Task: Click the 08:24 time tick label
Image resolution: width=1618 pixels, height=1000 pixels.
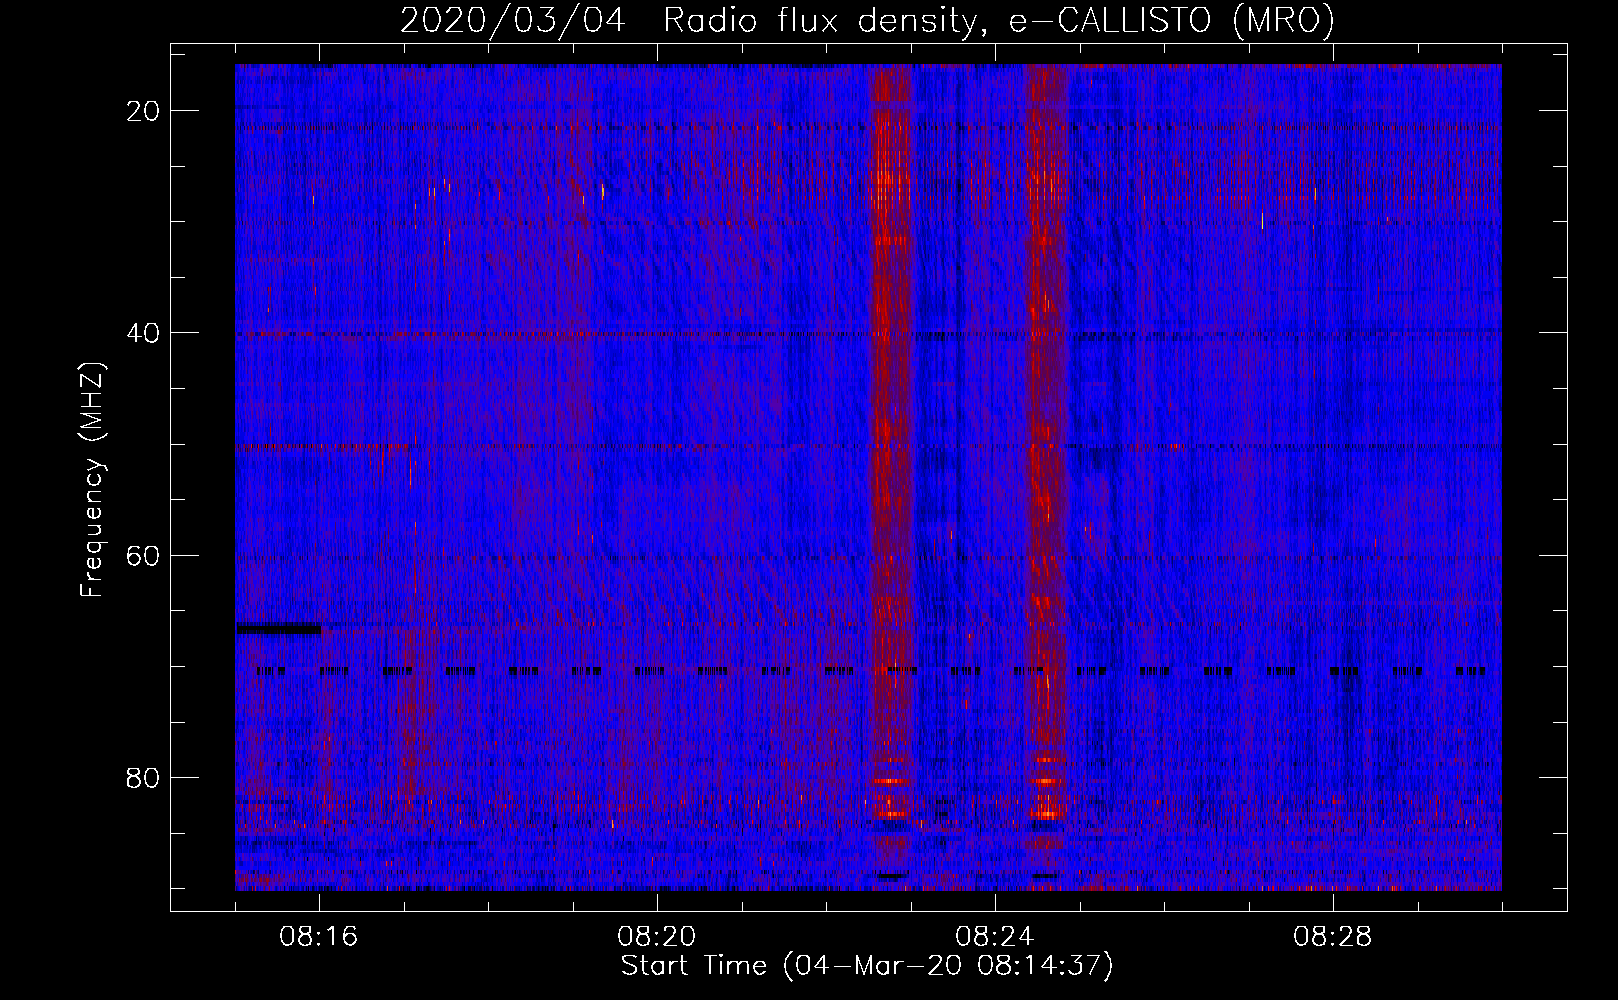Action: [x=995, y=937]
